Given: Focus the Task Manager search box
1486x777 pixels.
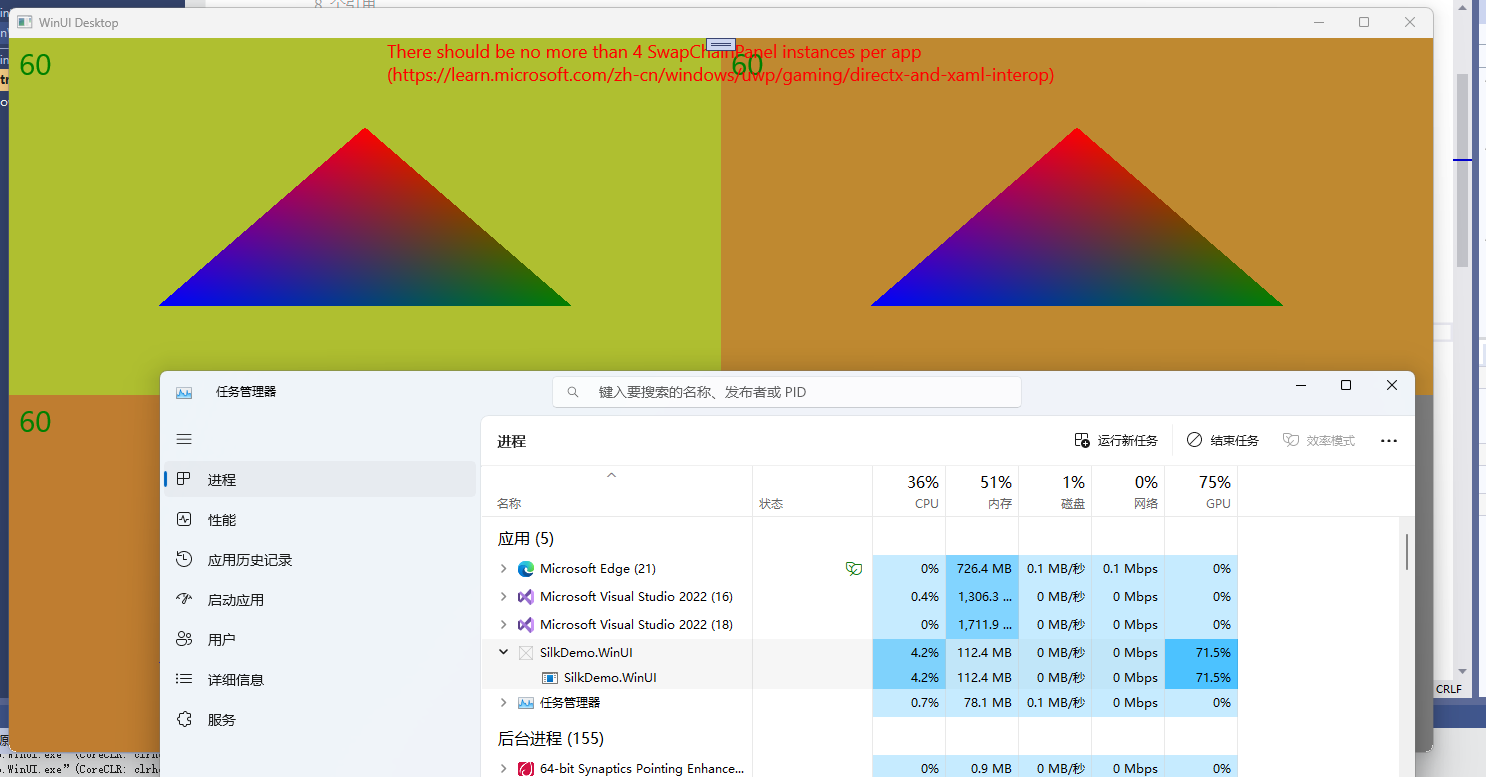Looking at the screenshot, I should pos(787,392).
